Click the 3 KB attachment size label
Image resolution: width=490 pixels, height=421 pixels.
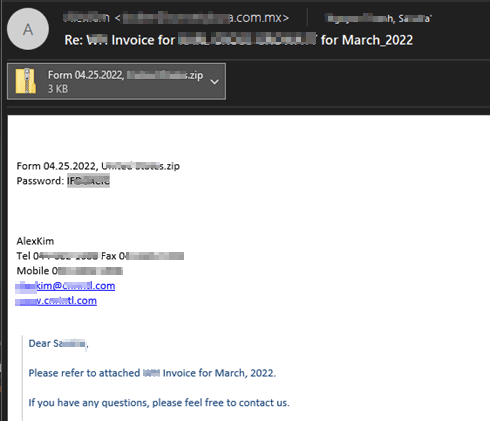(58, 89)
